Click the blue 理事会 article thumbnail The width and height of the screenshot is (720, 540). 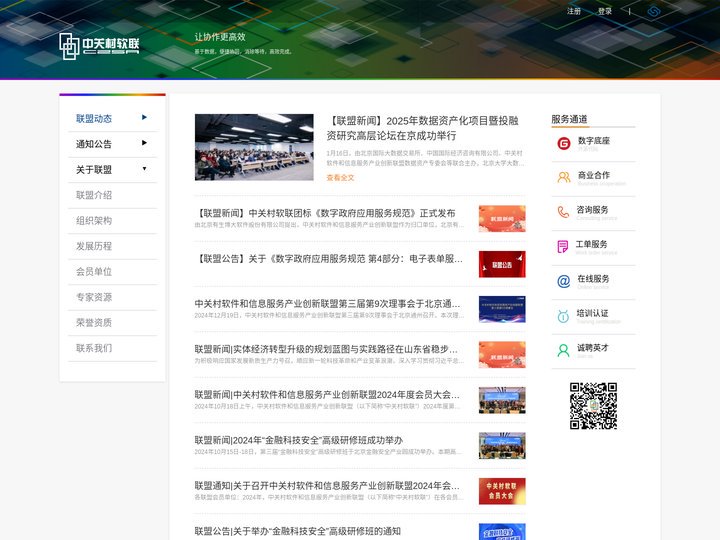502,309
